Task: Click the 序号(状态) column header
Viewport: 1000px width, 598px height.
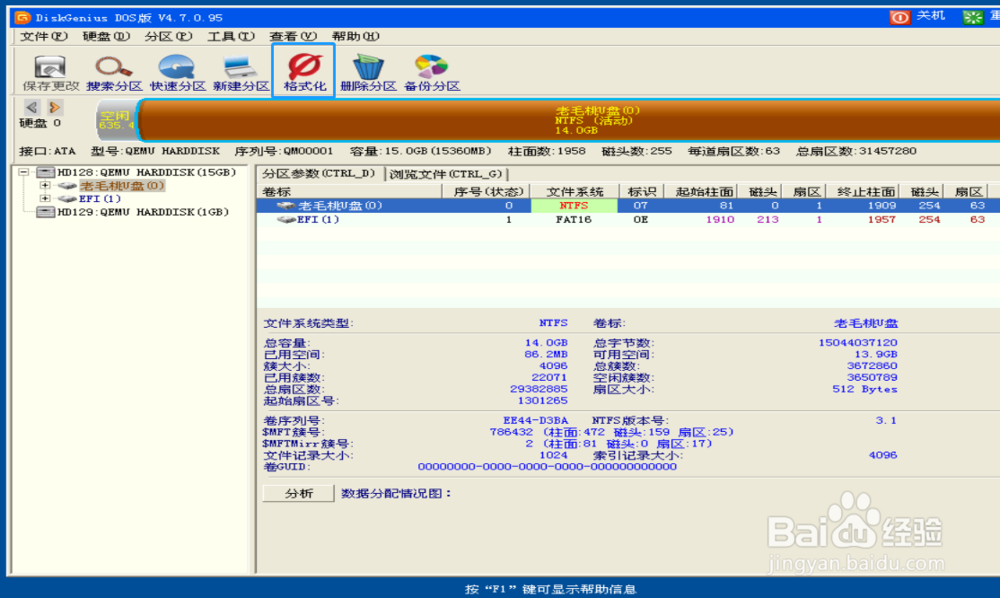Action: (x=488, y=191)
